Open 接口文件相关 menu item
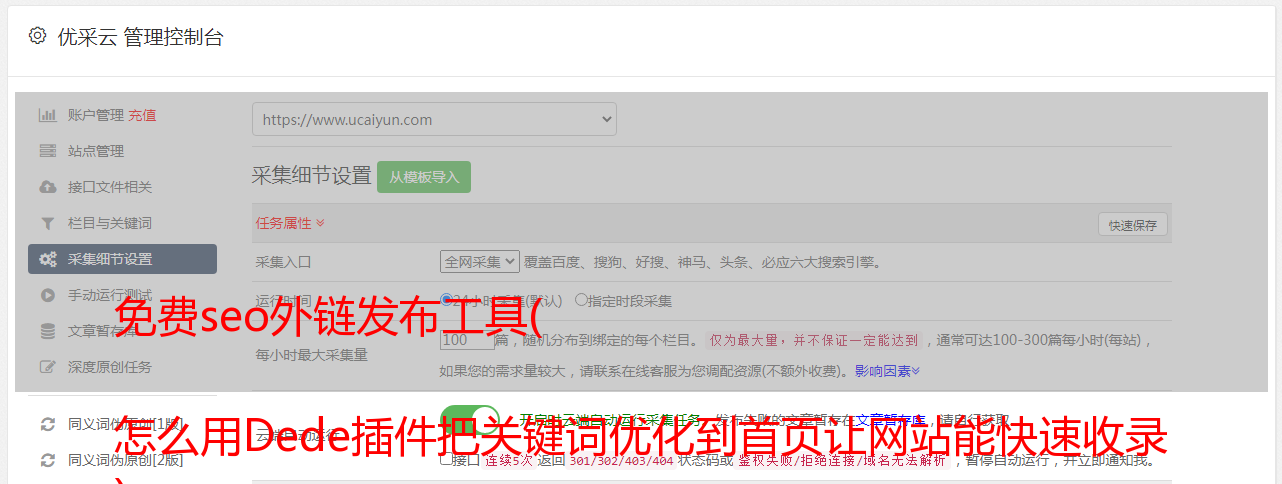The height and width of the screenshot is (484, 1282). pyautogui.click(x=110, y=187)
